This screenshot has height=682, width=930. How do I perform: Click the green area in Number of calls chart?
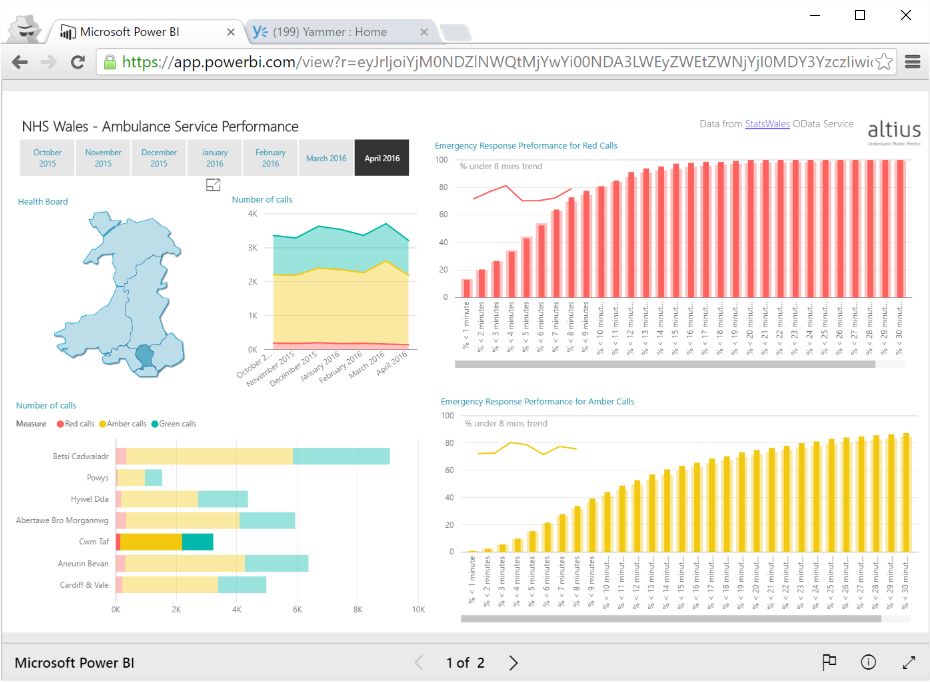click(x=341, y=250)
